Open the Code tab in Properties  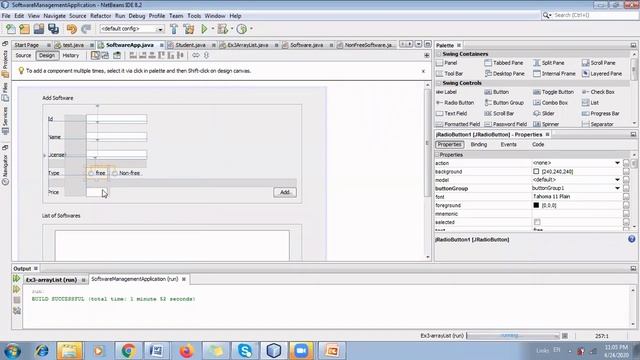(538, 144)
